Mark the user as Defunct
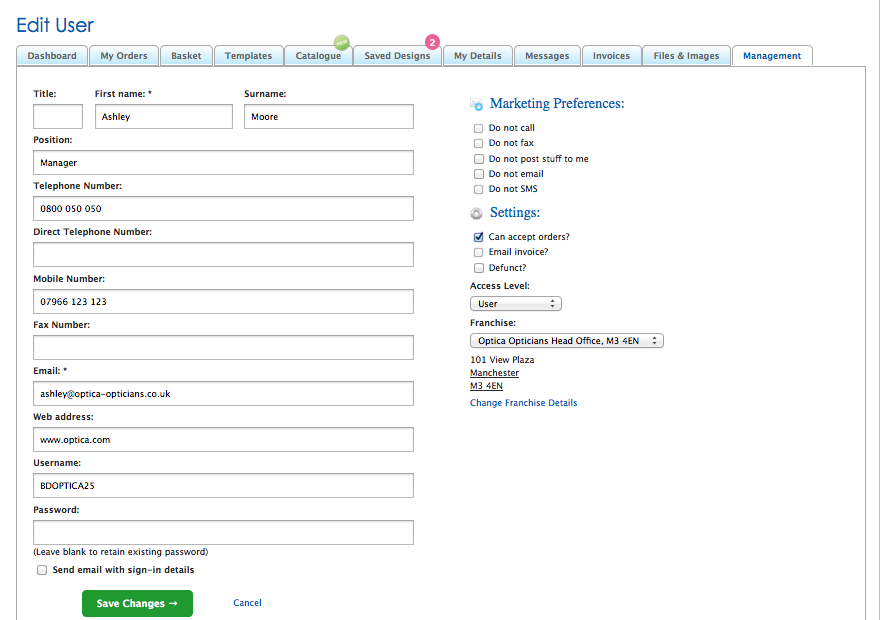 pyautogui.click(x=478, y=267)
